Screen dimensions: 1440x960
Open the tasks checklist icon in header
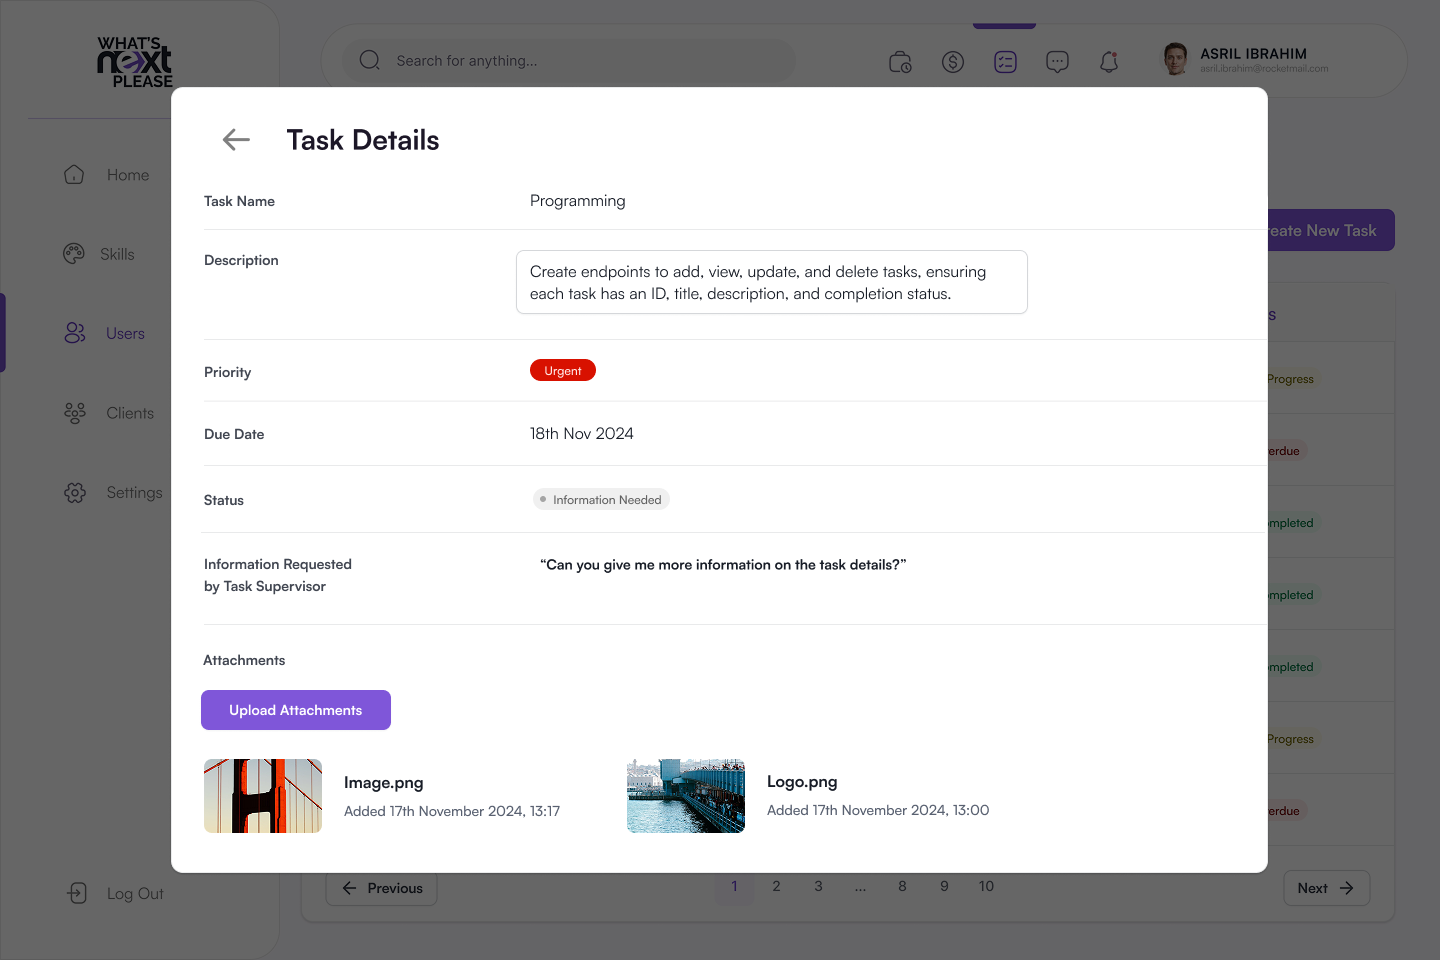1005,62
